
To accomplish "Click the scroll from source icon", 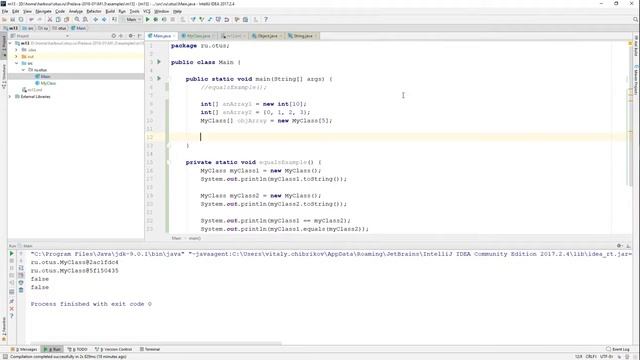I will (114, 36).
